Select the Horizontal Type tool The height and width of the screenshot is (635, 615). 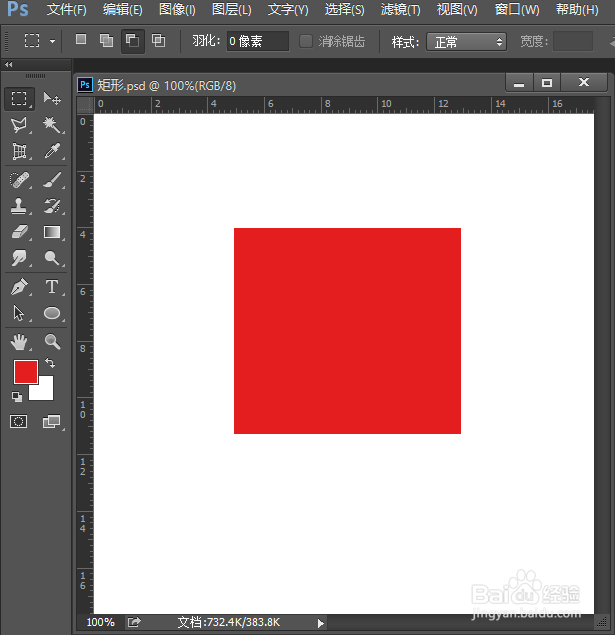coord(52,287)
